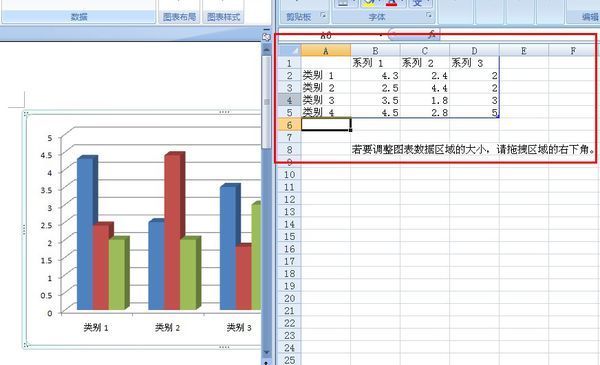600x365 pixels.
Task: Select row 4 header
Action: 289,100
